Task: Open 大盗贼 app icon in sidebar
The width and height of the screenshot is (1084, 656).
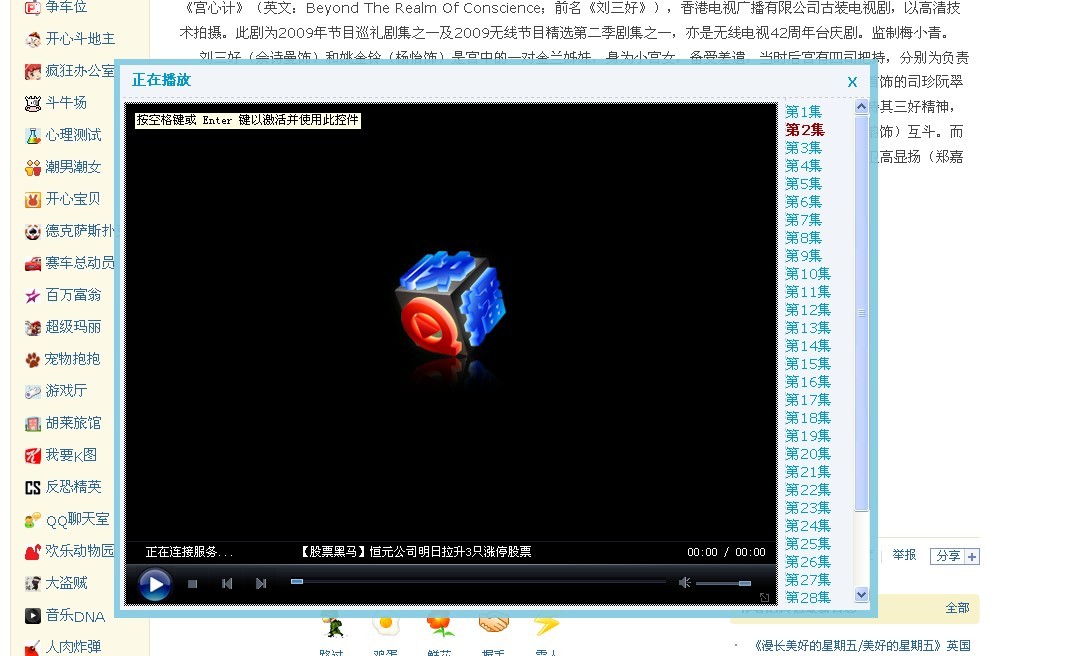Action: click(32, 583)
